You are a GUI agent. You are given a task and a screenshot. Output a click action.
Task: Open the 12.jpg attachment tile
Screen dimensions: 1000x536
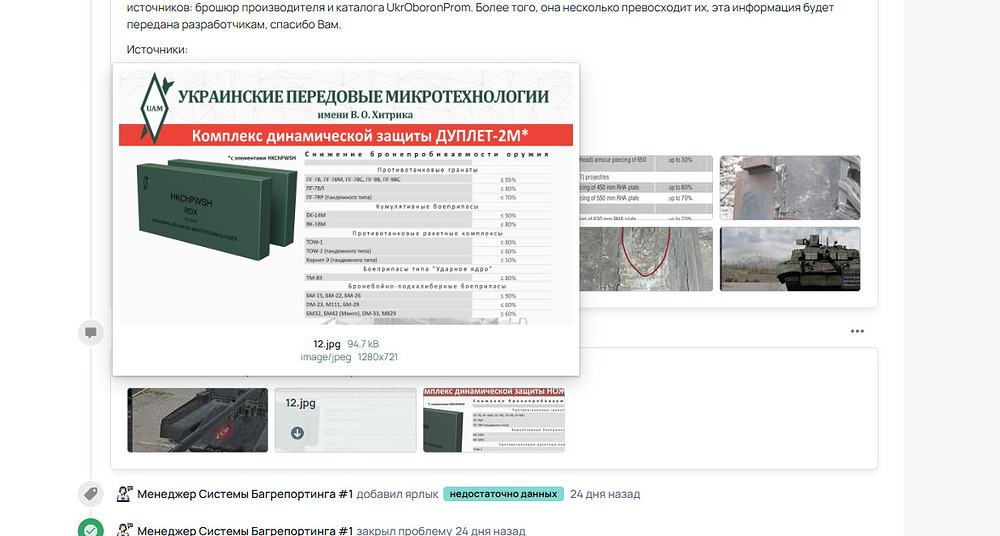pyautogui.click(x=345, y=420)
